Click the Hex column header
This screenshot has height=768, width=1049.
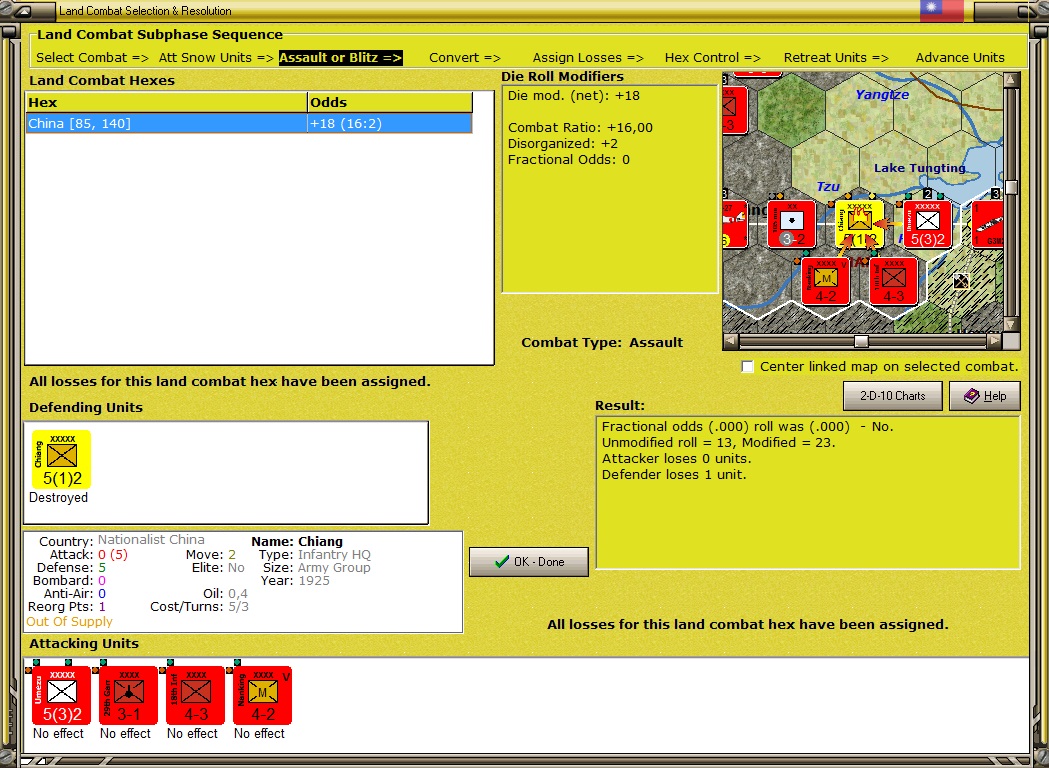coord(166,102)
